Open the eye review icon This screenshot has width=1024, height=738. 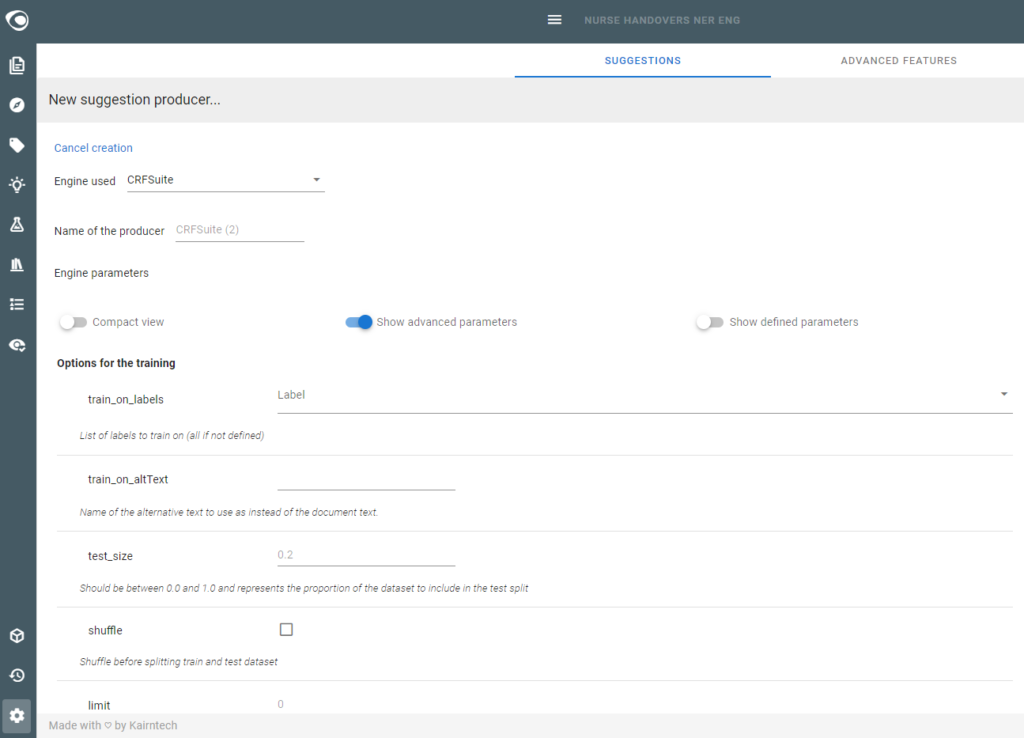point(17,345)
